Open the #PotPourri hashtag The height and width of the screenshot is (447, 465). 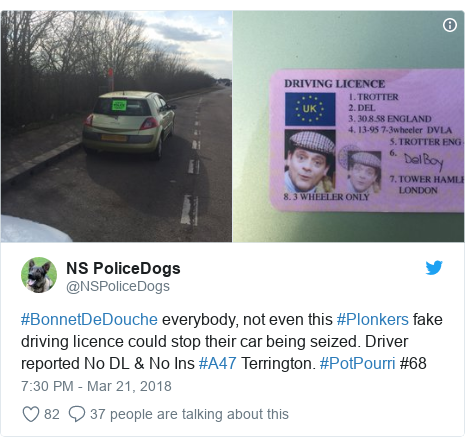[357, 363]
